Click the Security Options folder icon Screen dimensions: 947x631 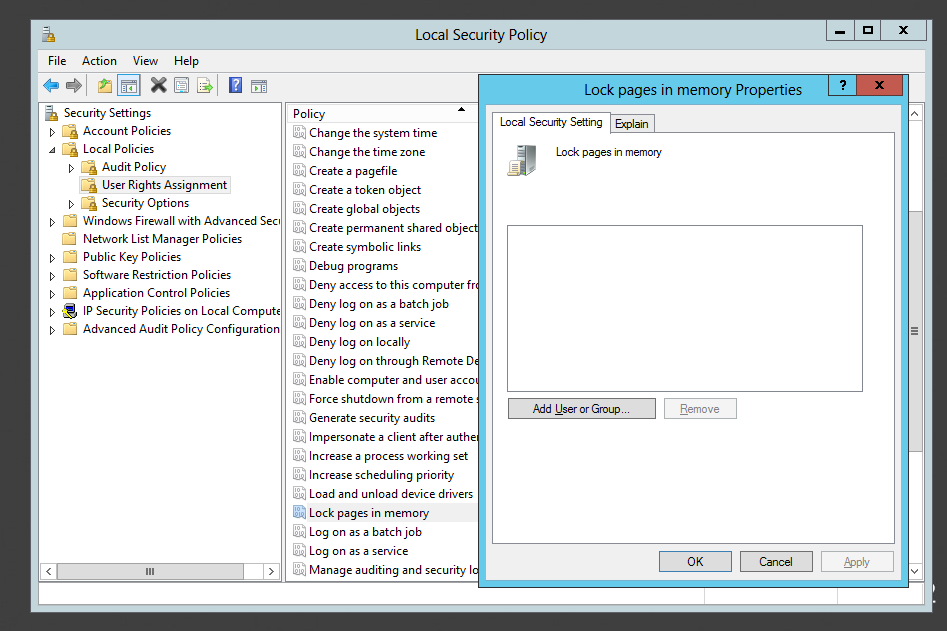[x=89, y=203]
